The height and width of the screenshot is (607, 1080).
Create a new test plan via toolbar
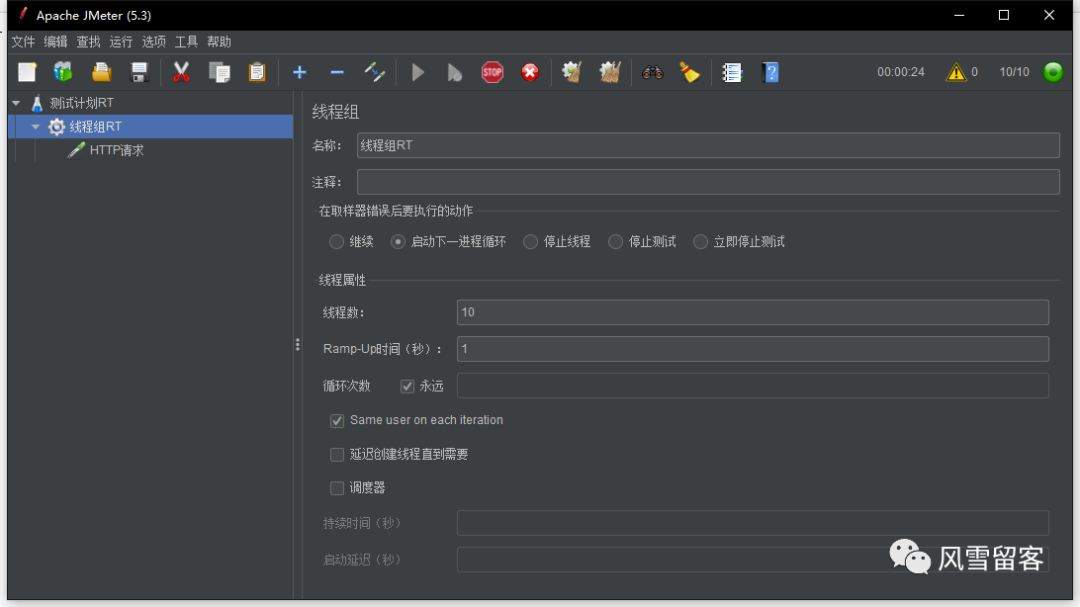tap(27, 72)
